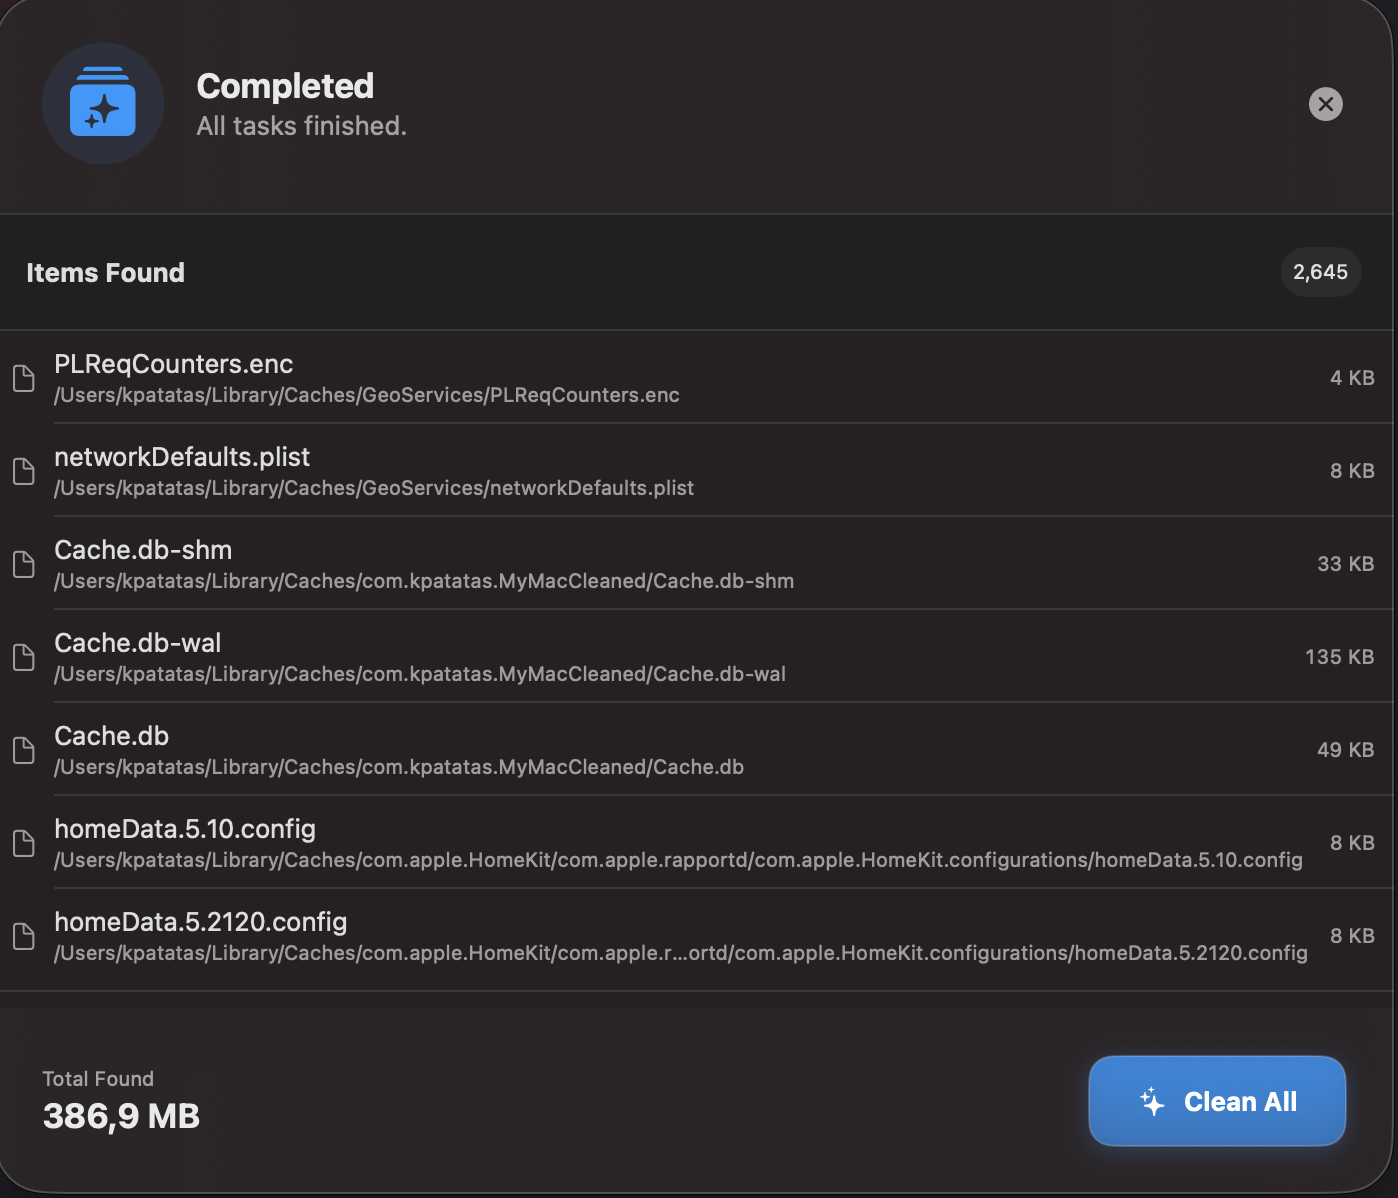Click the 135 KB size label
The width and height of the screenshot is (1398, 1198).
(1340, 657)
